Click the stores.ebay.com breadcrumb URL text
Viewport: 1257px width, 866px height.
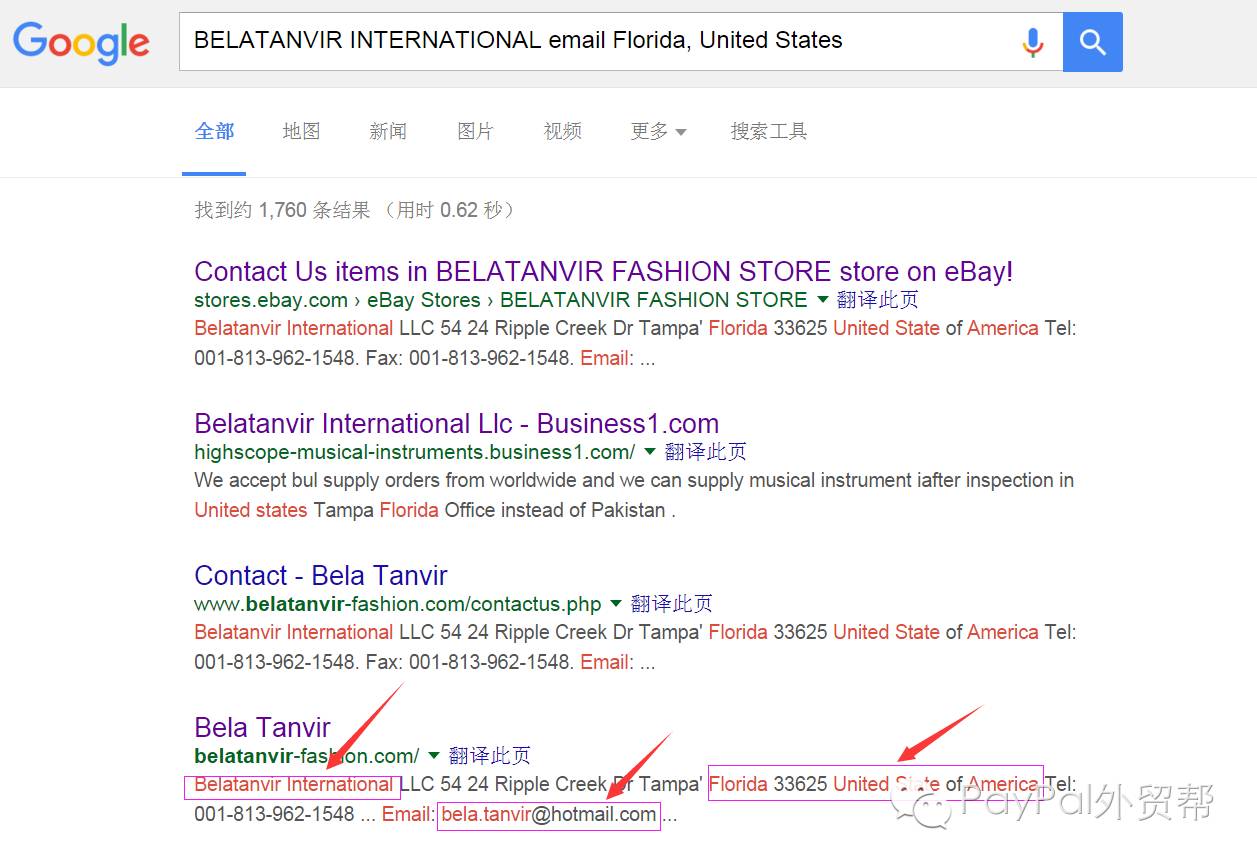coord(501,299)
